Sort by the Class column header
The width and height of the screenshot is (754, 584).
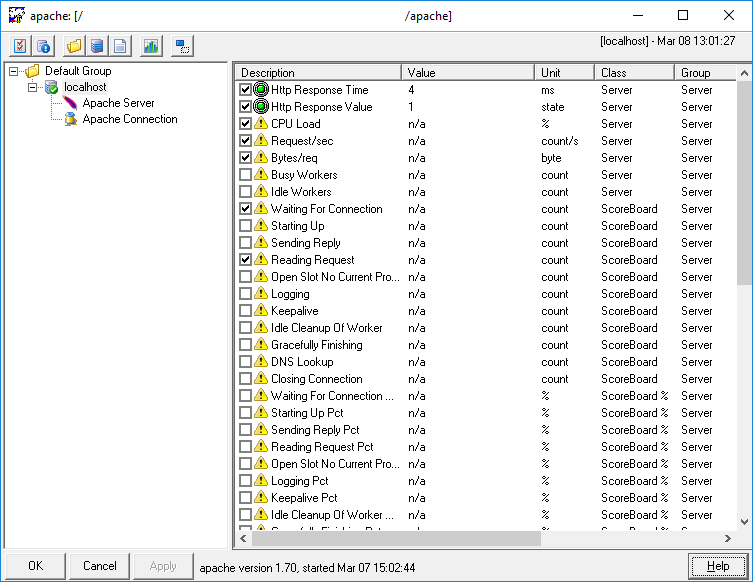tap(634, 73)
